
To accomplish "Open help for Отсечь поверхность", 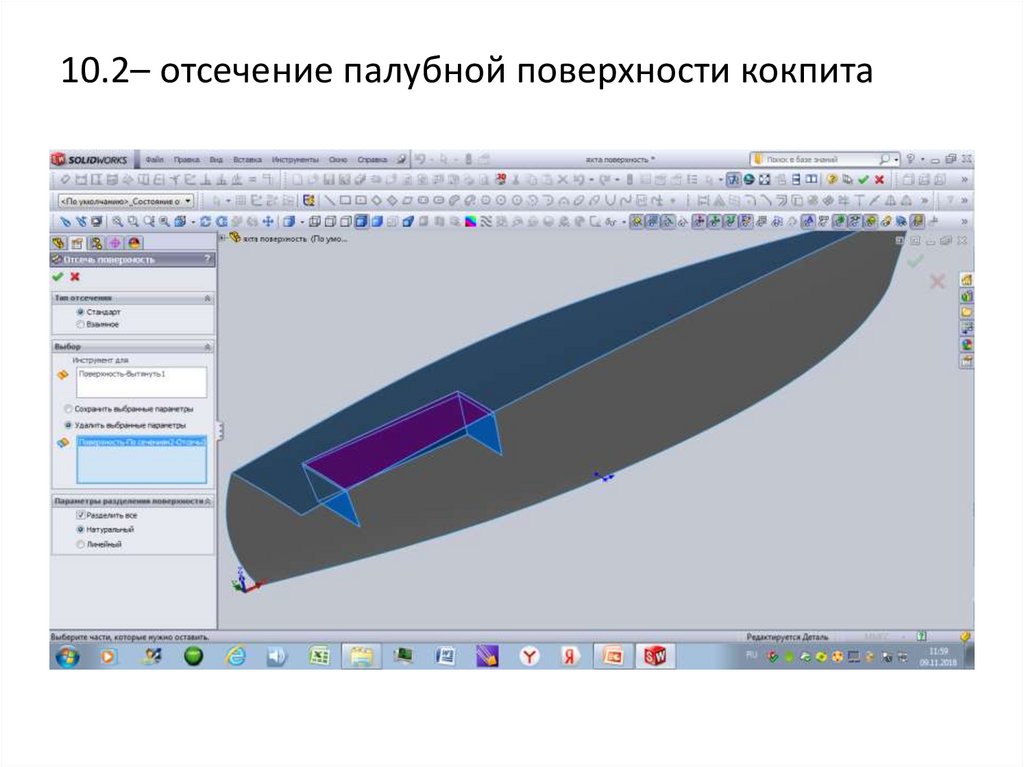I will pos(208,259).
